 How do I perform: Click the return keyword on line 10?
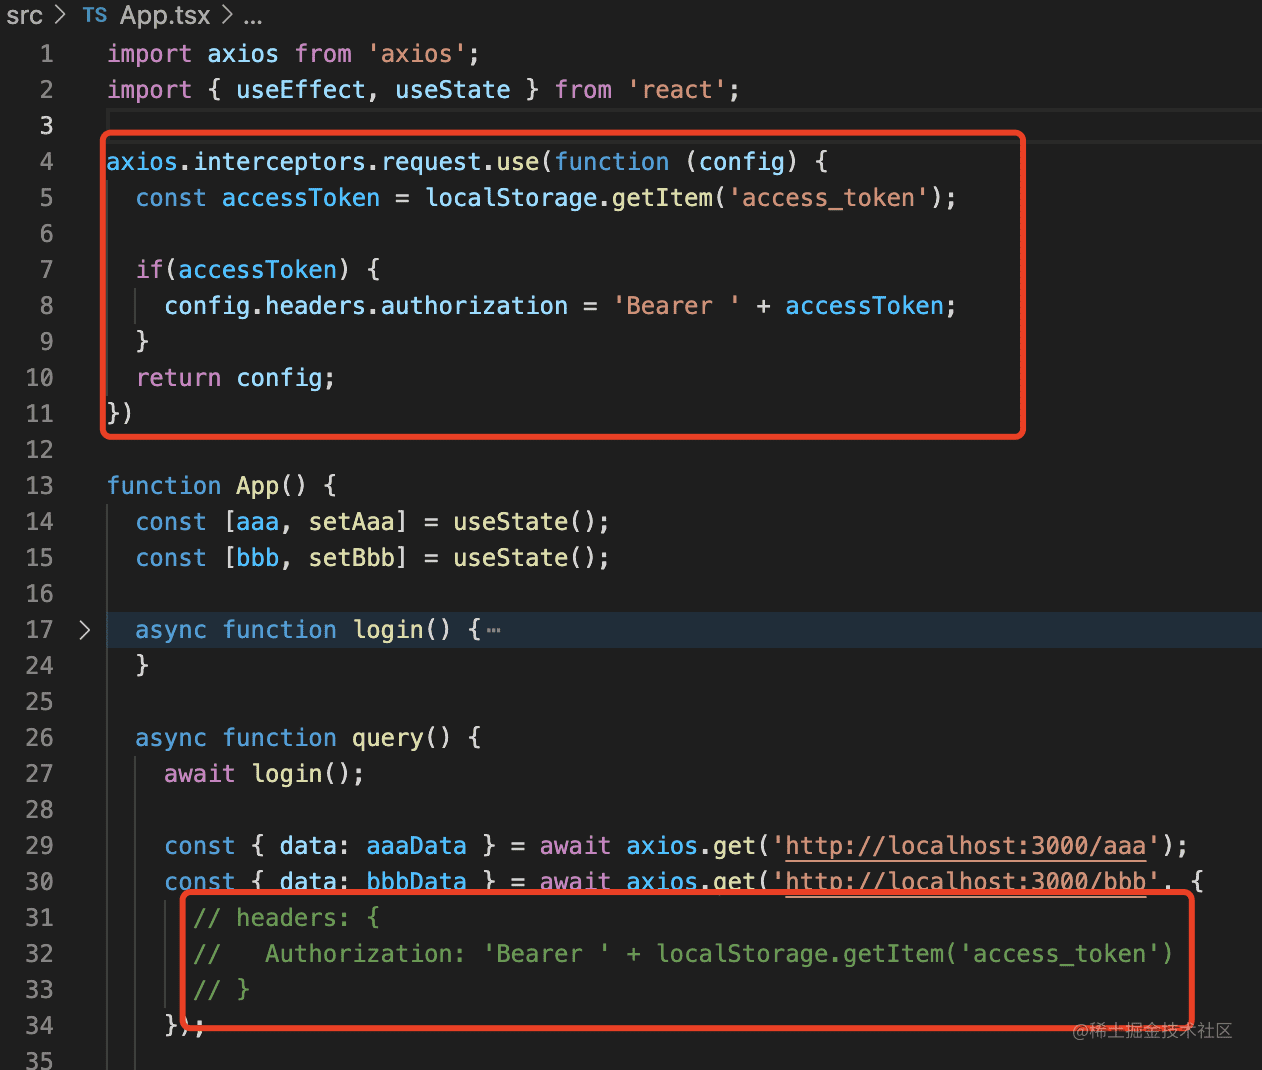click(x=178, y=378)
